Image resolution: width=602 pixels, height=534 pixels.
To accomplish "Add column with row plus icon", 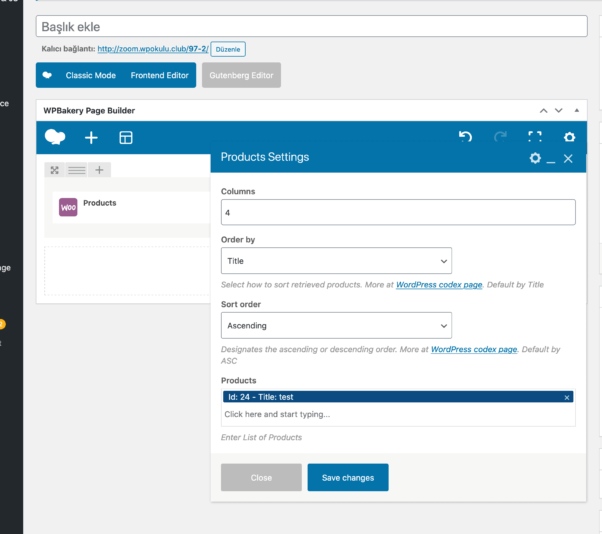I will coord(99,170).
